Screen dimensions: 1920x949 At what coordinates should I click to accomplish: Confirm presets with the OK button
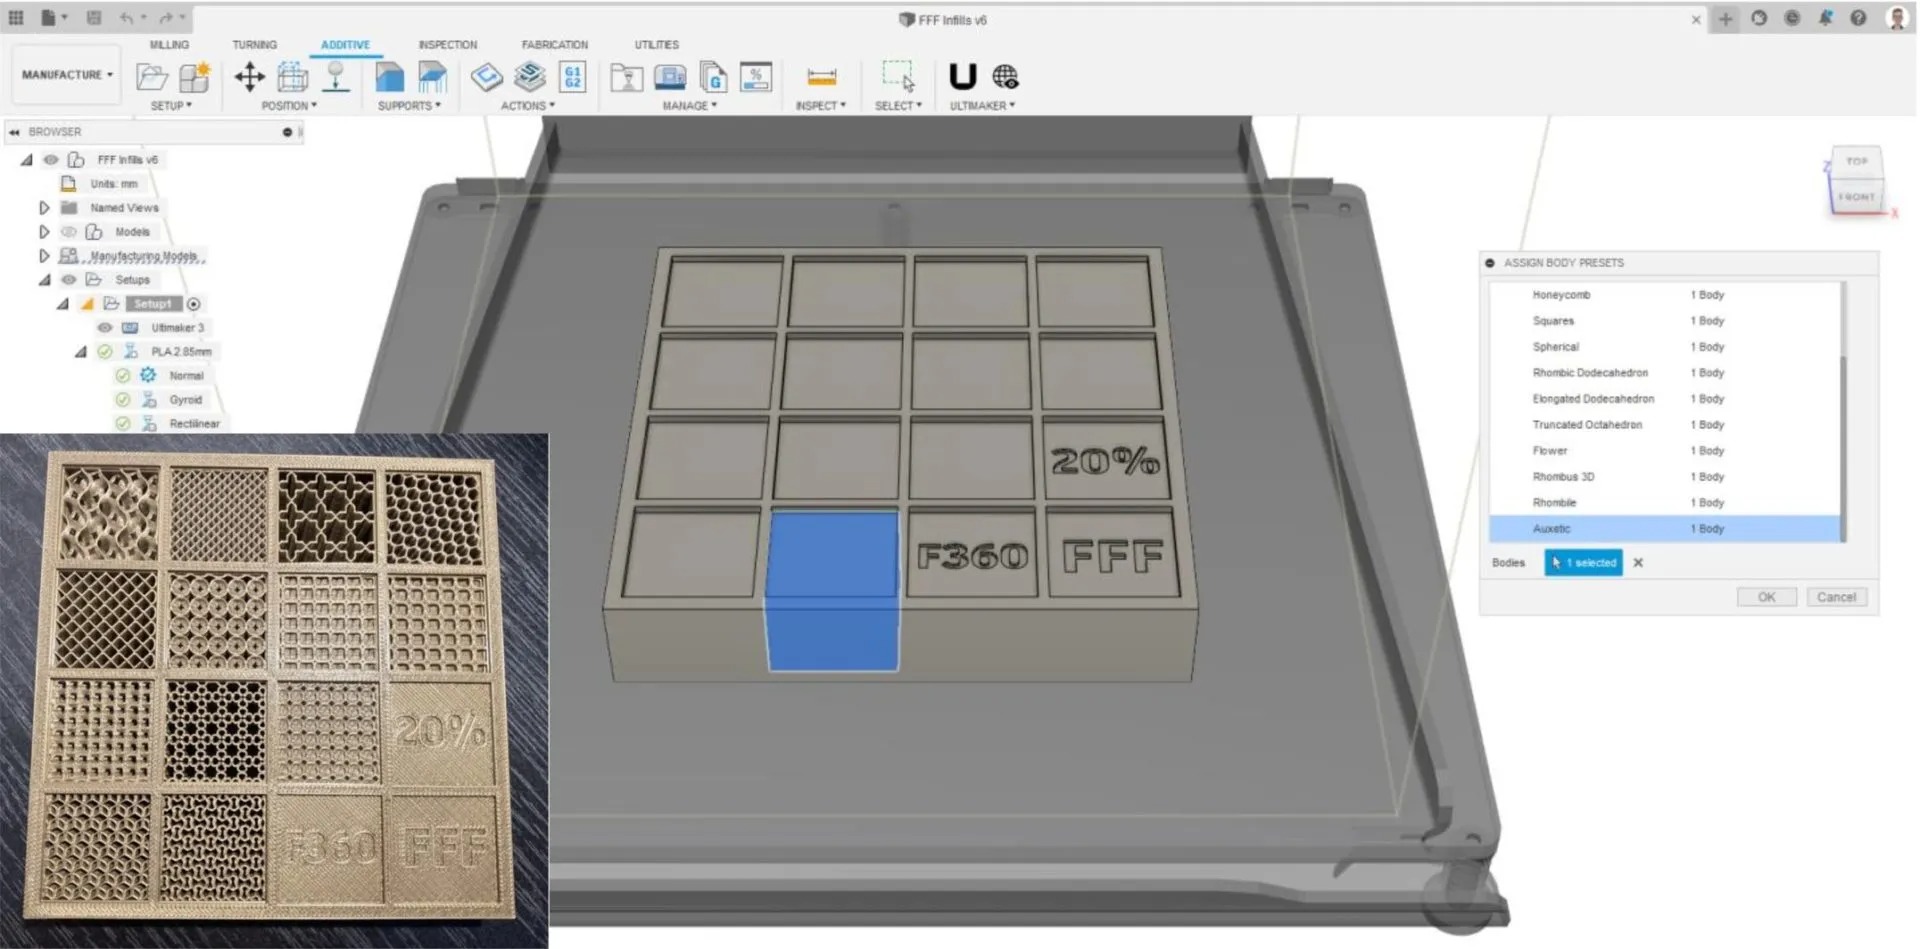(x=1766, y=597)
